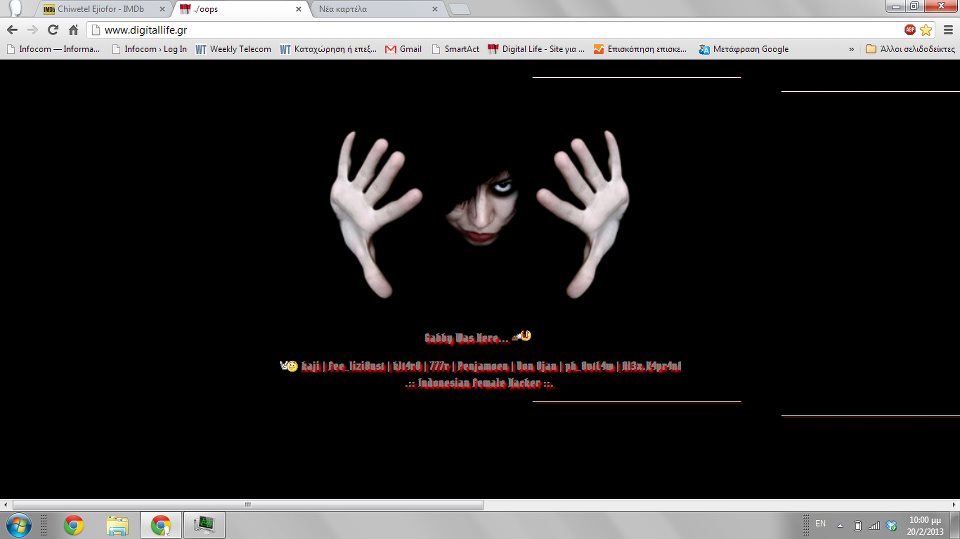Image resolution: width=960 pixels, height=539 pixels.
Task: Open the Chrome menu hamburger icon
Action: coord(946,30)
